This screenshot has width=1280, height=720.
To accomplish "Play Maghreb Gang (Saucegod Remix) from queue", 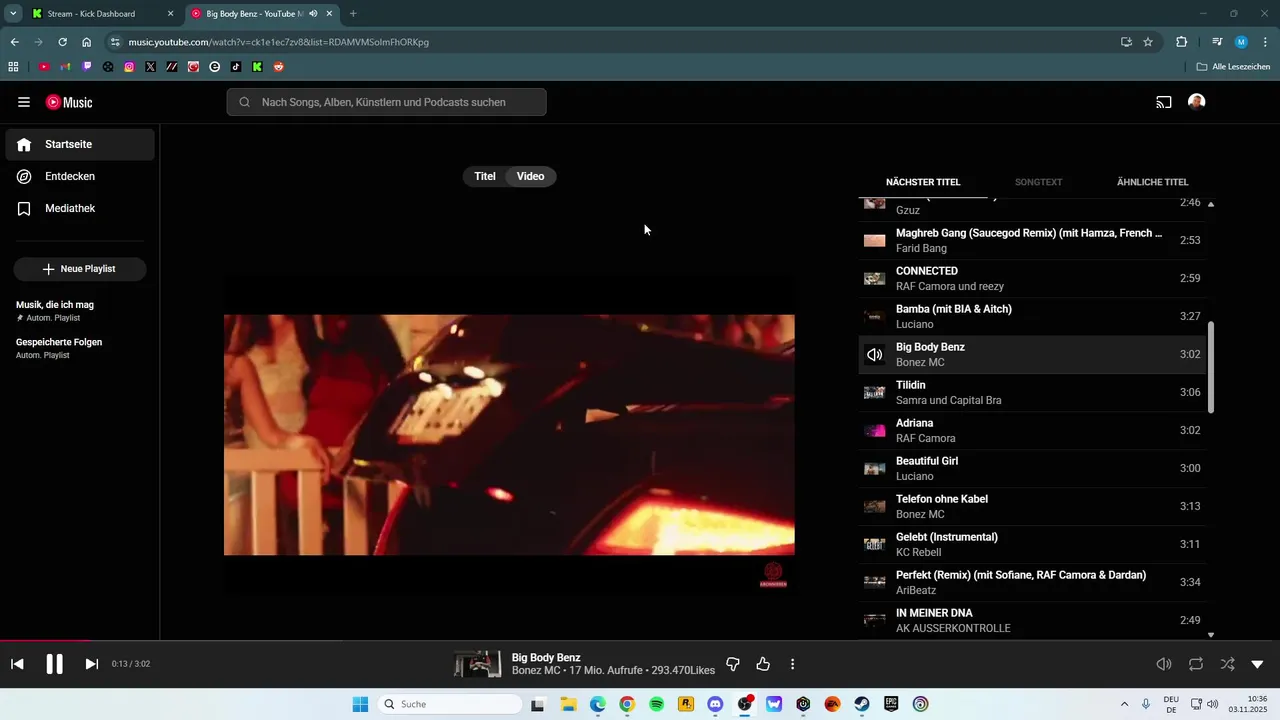I will click(1032, 240).
